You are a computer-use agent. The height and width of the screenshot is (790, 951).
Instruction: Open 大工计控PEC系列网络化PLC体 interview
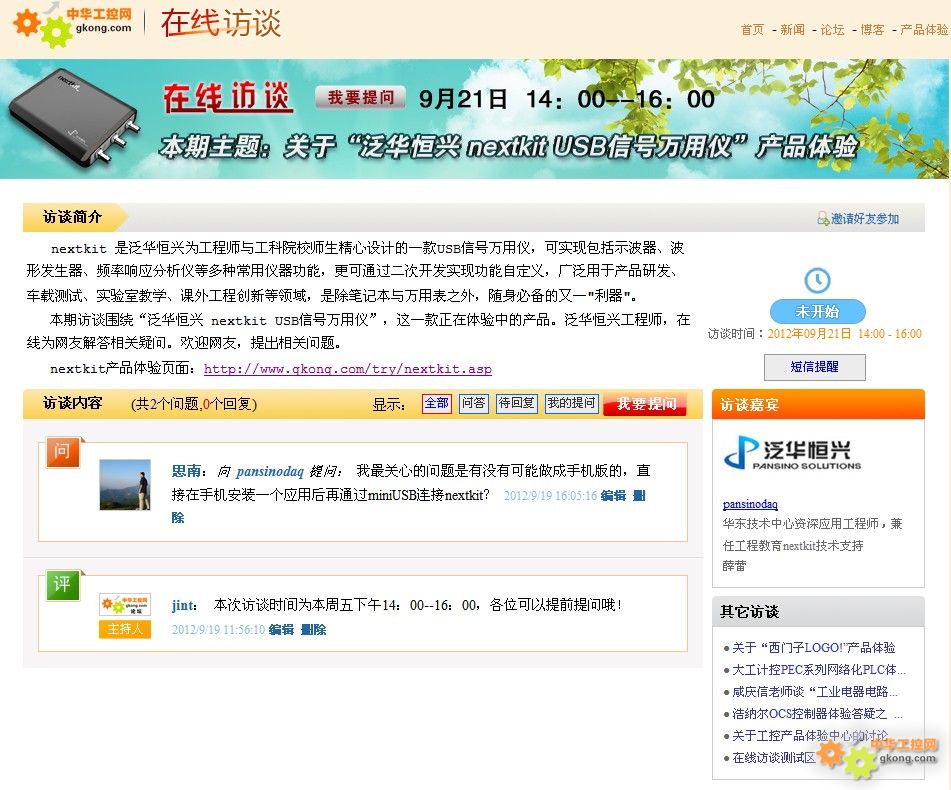tap(819, 669)
